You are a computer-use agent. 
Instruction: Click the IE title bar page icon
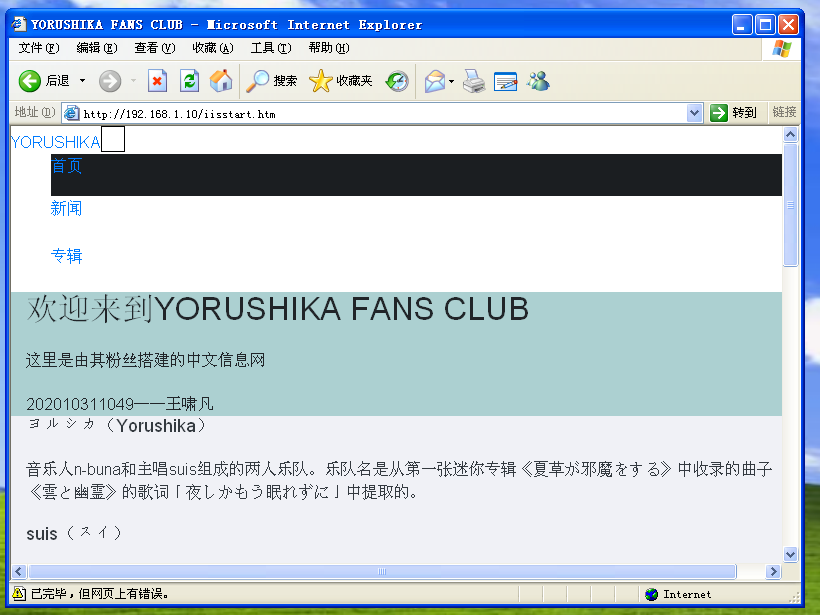[x=19, y=24]
